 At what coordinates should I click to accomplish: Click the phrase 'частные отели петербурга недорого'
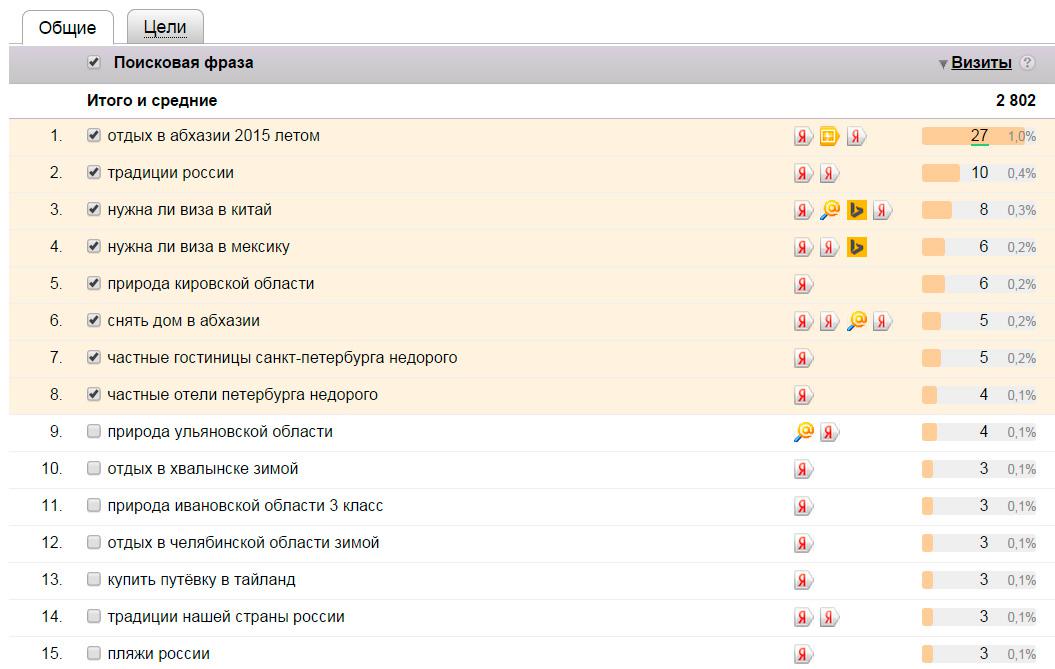click(242, 394)
